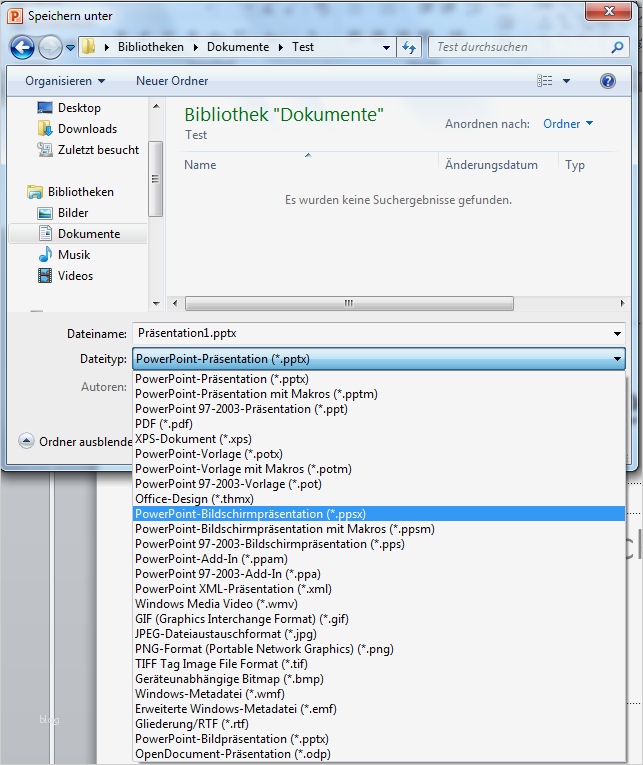Choose PowerPoint 97-2003-Vorlage (*.pot)

[x=379, y=484]
